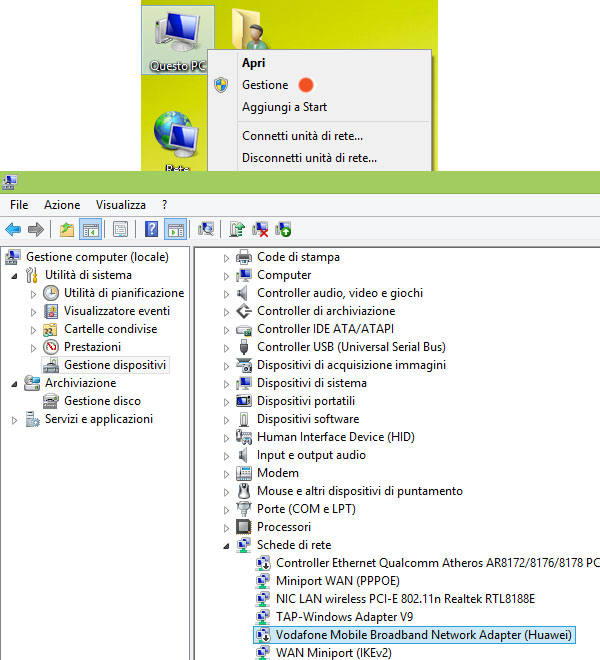Click the Scan for hardware changes icon
Viewport: 600px width, 660px height.
click(x=207, y=229)
